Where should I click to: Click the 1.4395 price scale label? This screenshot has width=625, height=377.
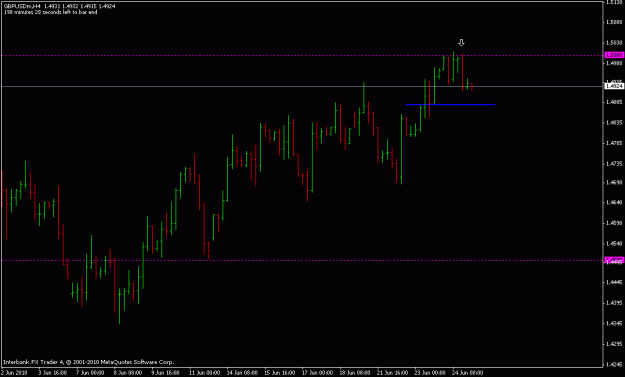(614, 303)
